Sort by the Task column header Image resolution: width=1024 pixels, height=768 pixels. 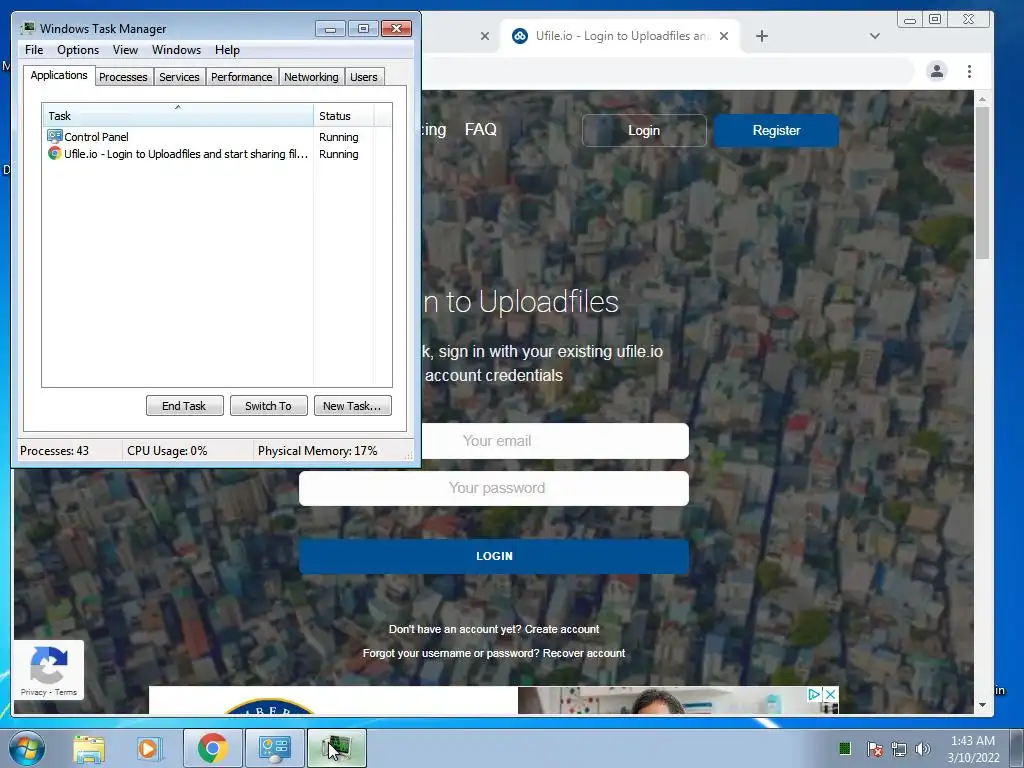178,115
